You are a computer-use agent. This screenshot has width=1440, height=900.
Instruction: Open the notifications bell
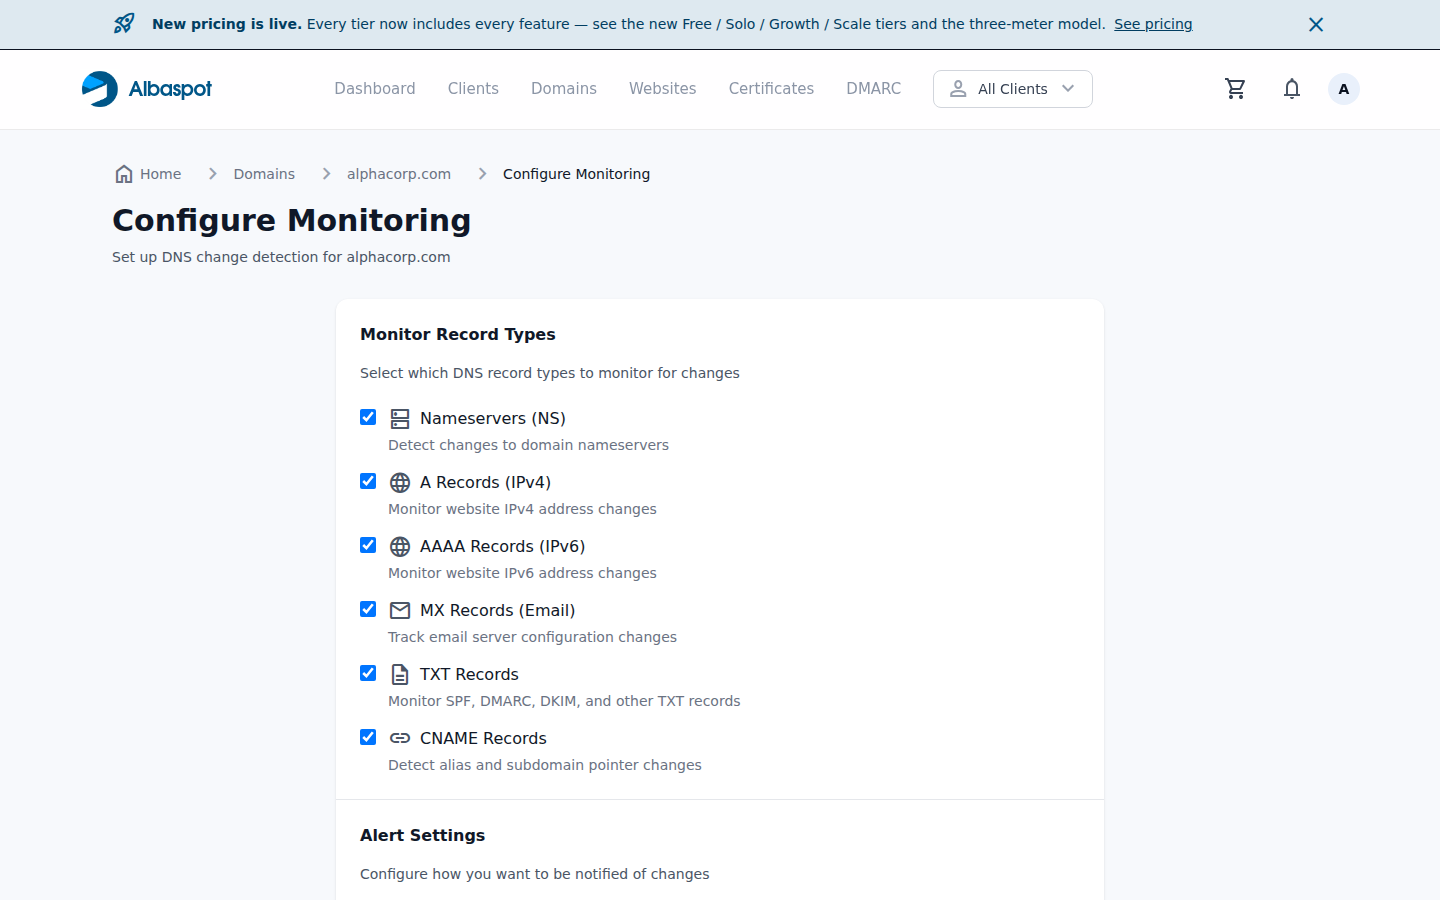point(1292,89)
